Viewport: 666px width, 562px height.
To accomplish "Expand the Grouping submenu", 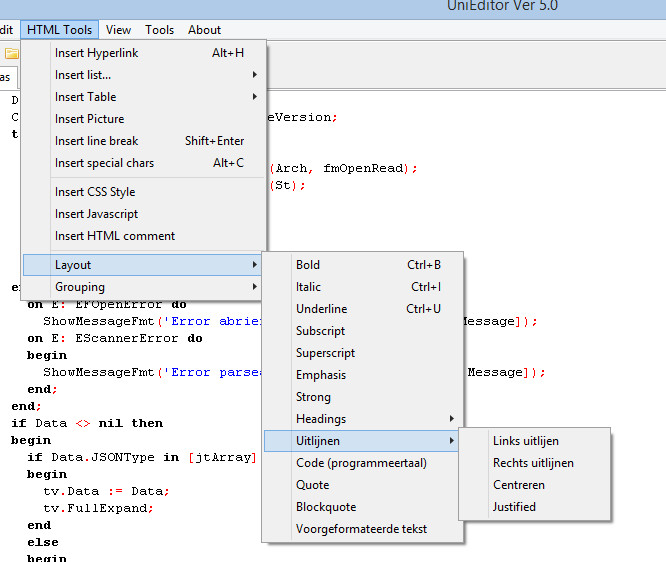I will coord(80,287).
